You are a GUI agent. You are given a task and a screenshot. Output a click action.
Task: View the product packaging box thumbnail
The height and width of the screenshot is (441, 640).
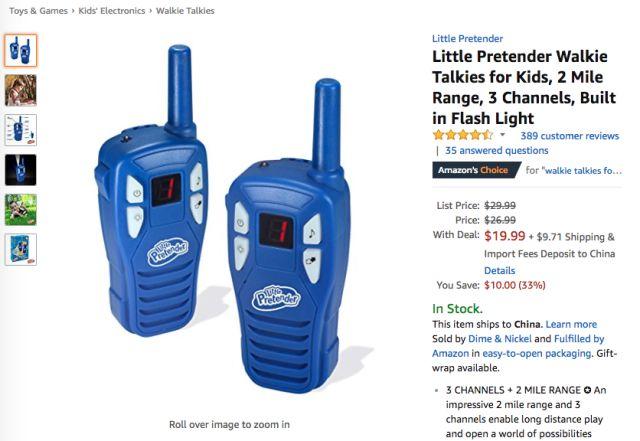tap(20, 249)
